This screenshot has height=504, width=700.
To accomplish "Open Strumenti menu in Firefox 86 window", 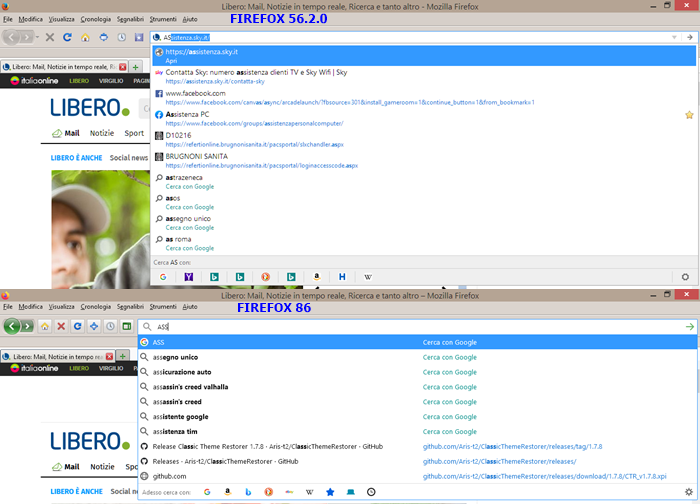I will point(163,307).
